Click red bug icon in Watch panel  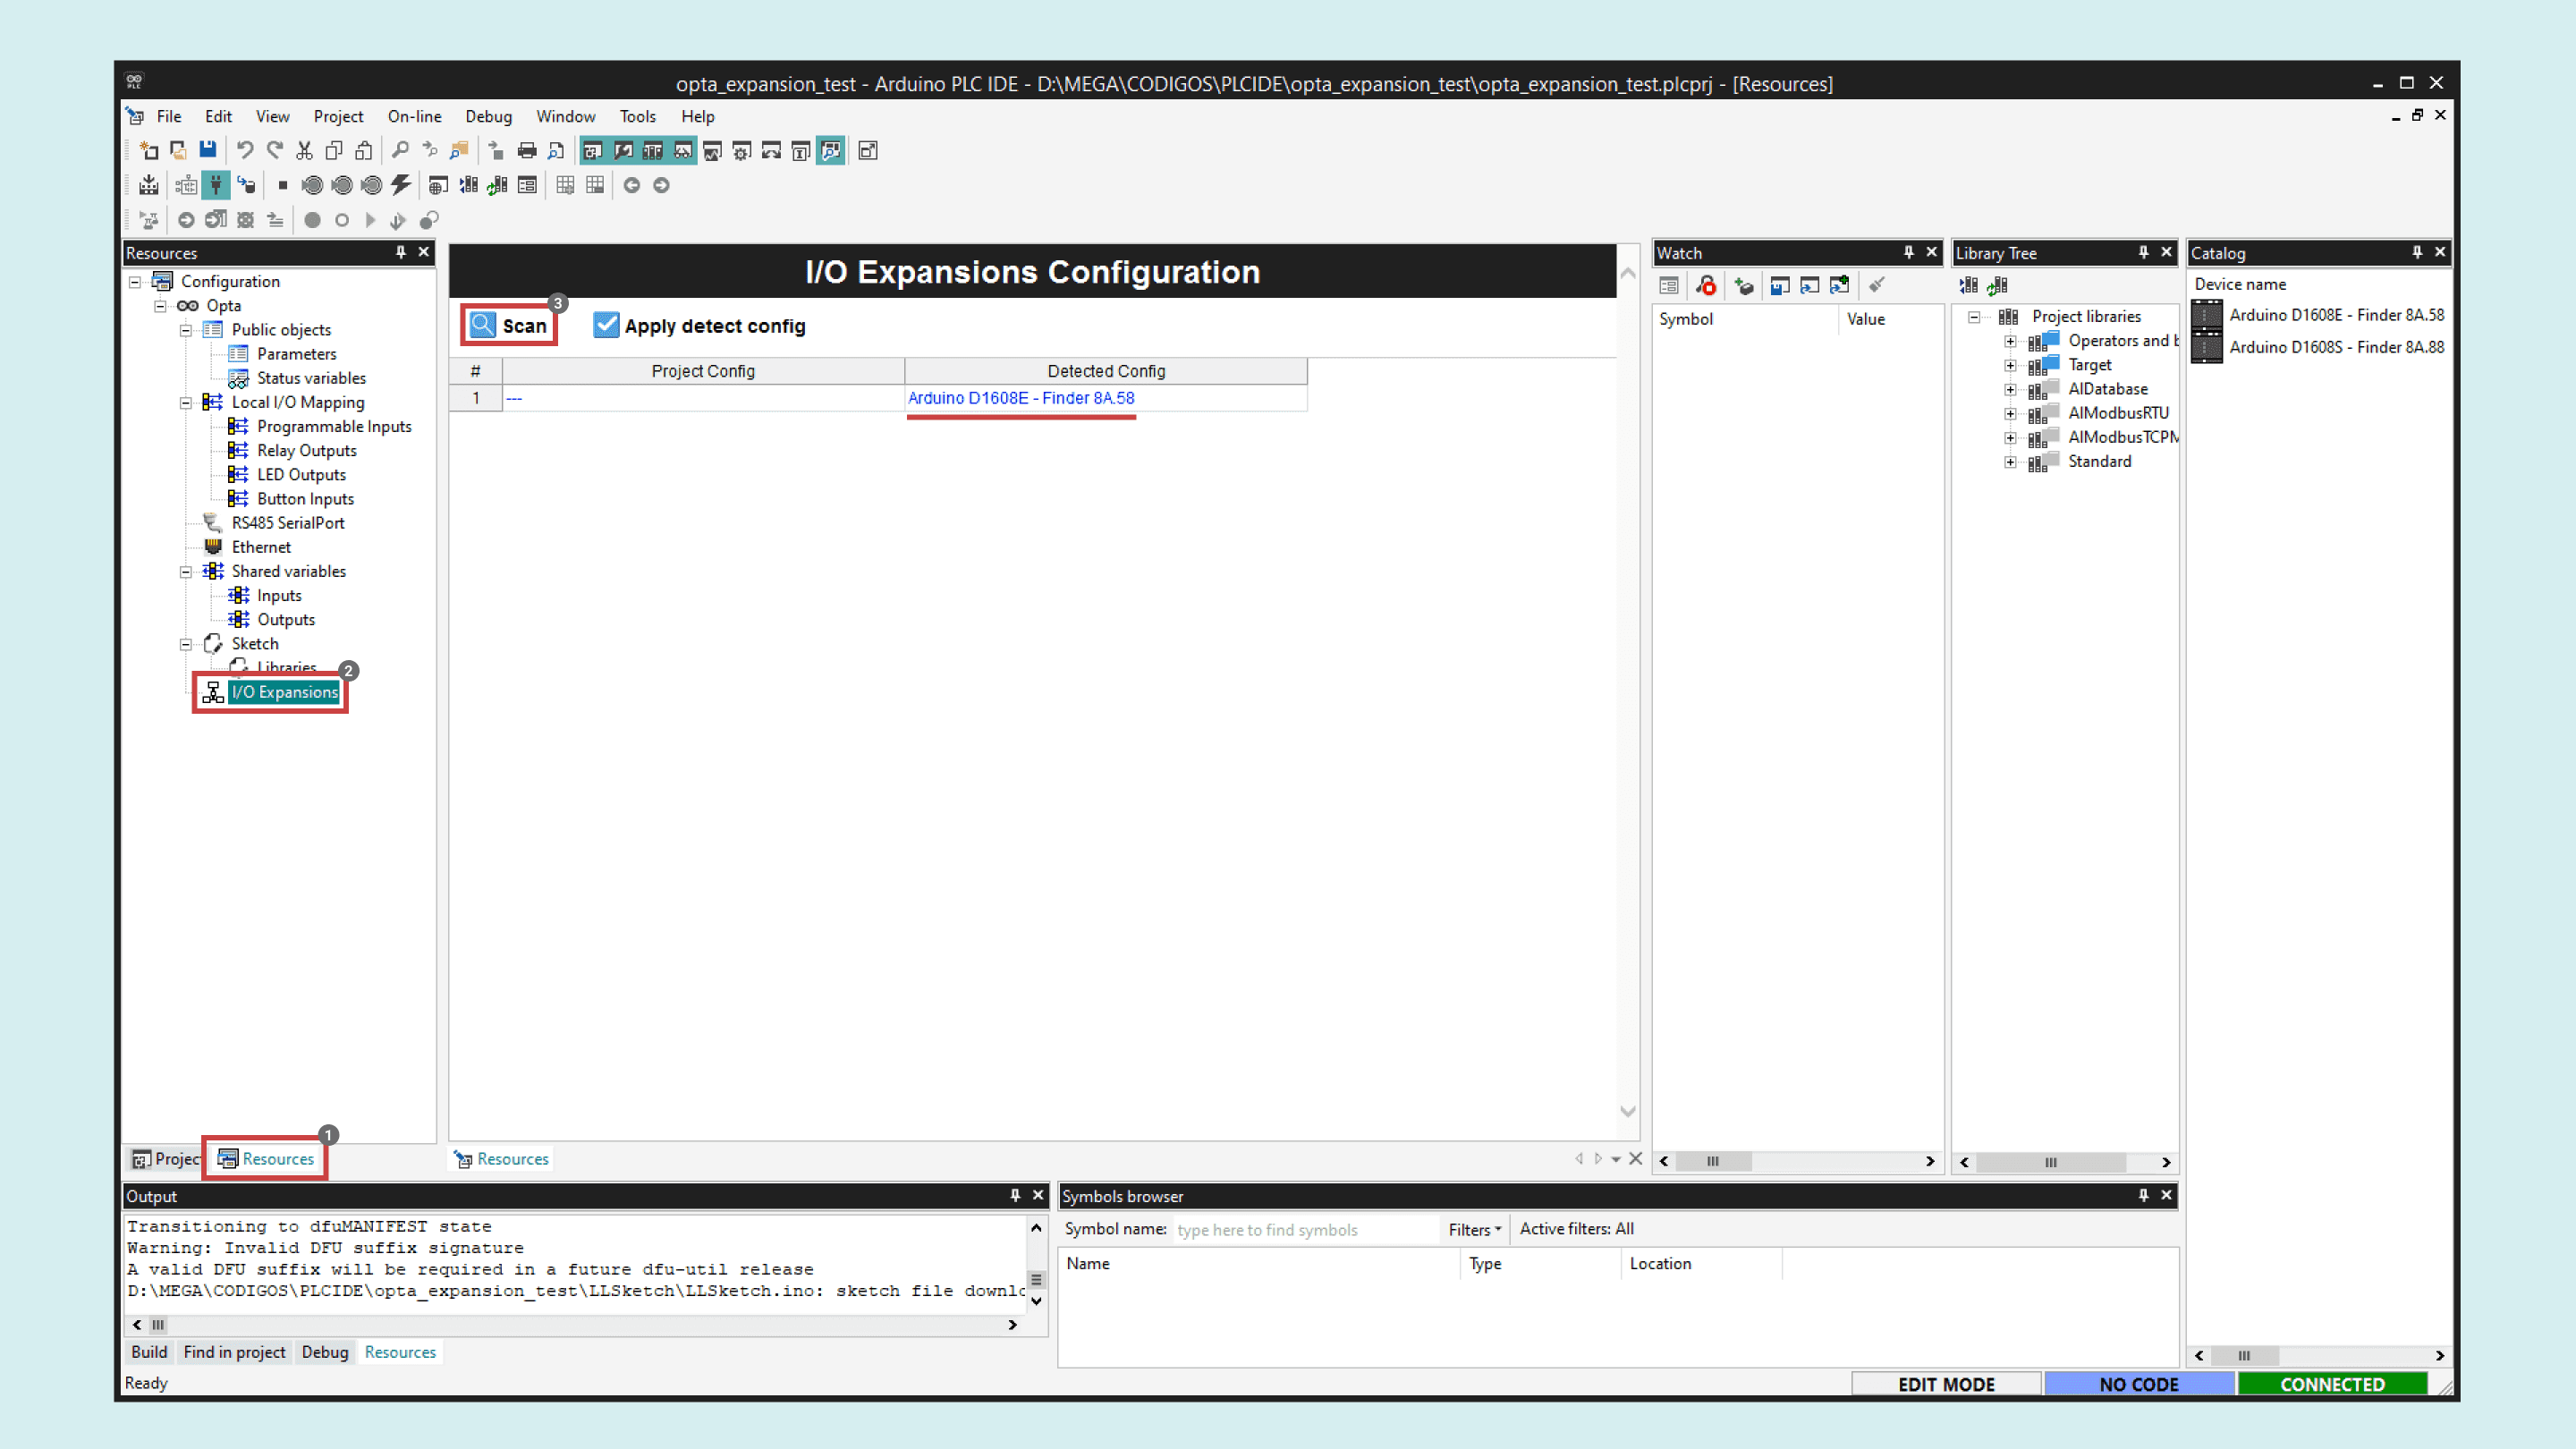[x=1706, y=286]
